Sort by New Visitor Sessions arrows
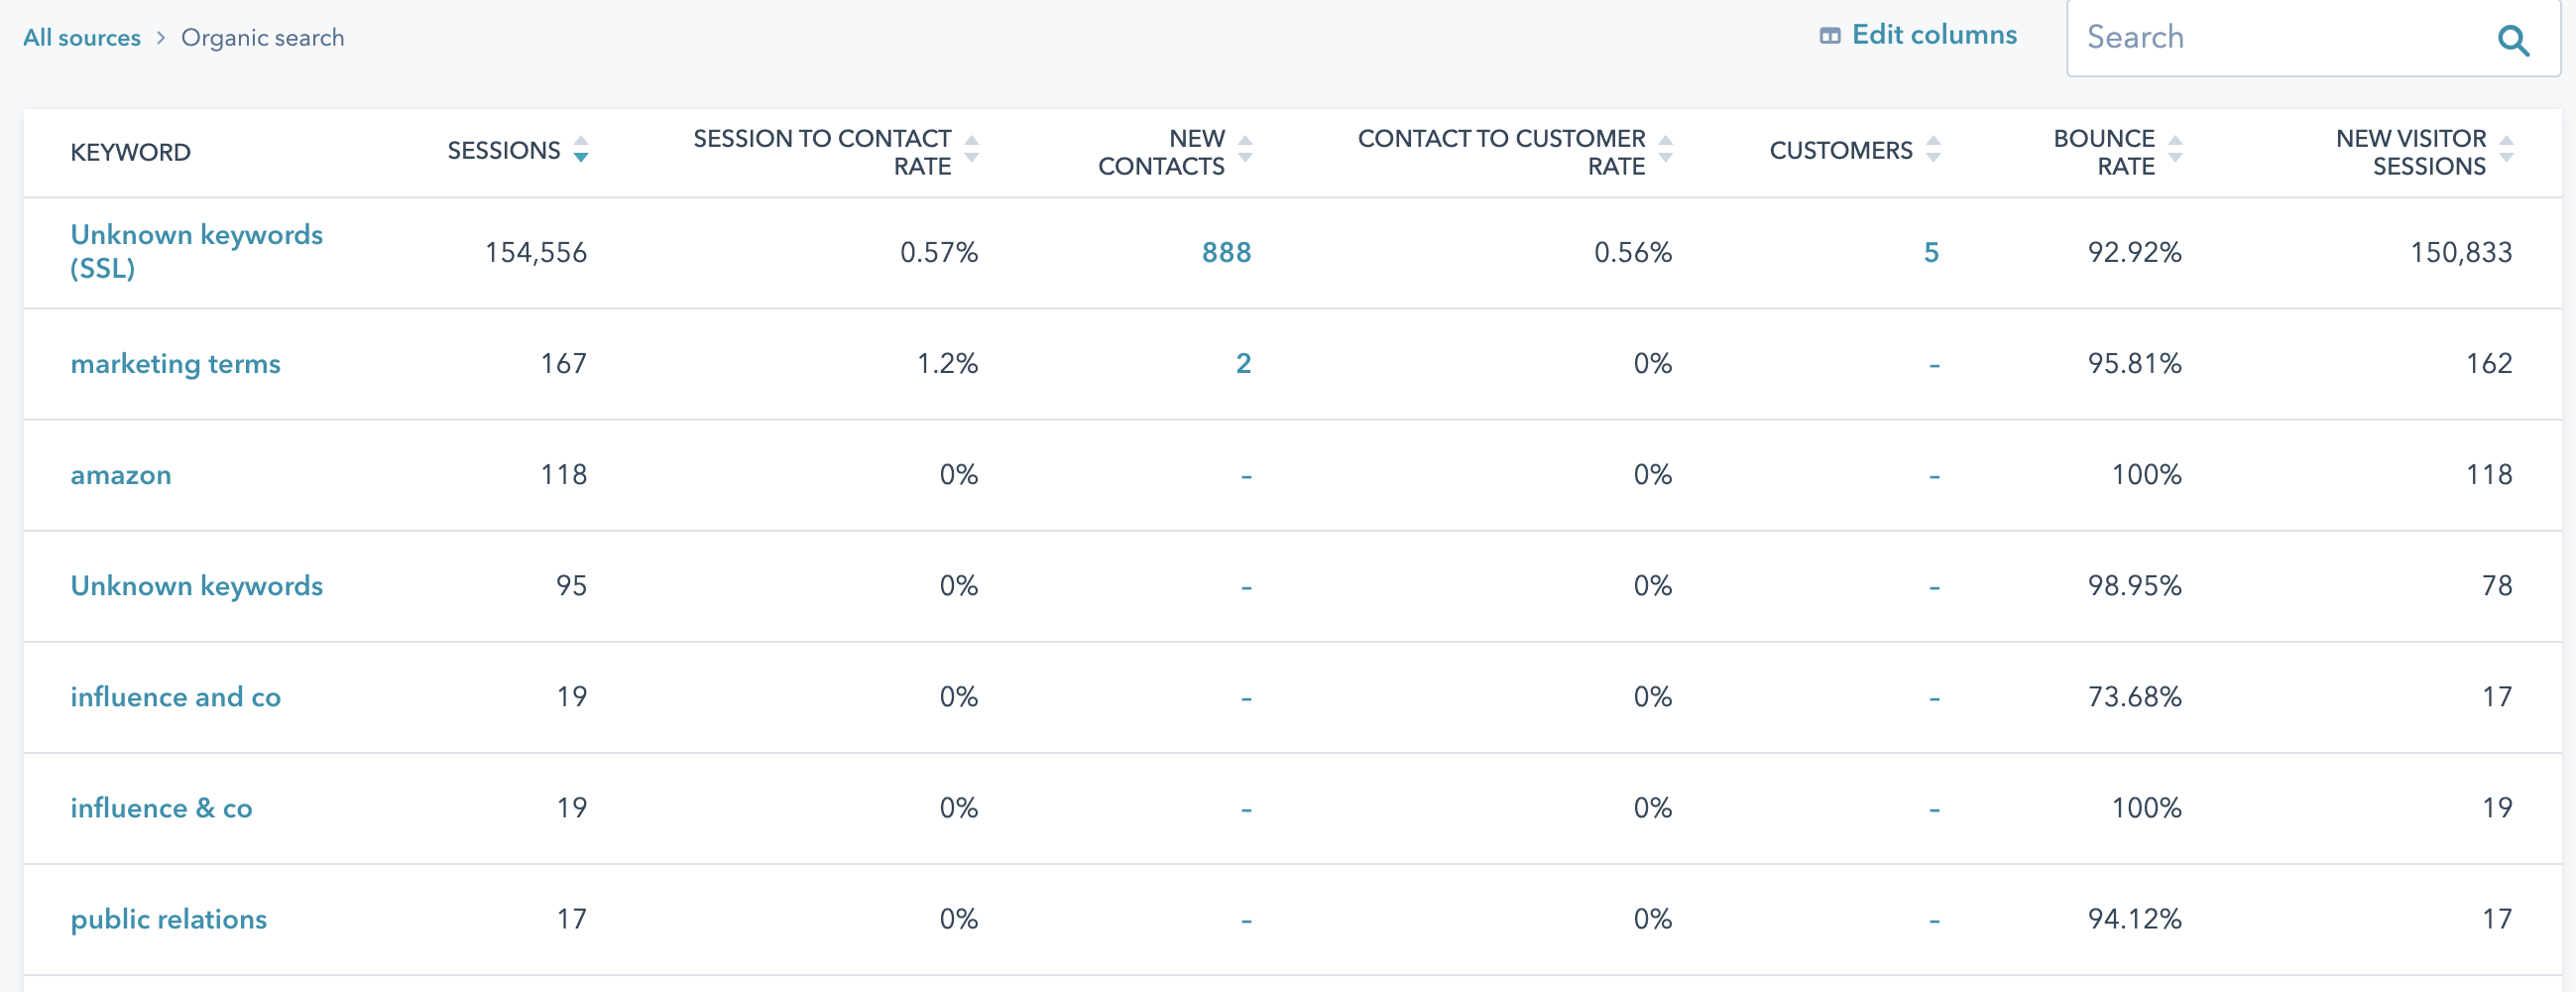Viewport: 2576px width, 992px height. click(x=2506, y=149)
